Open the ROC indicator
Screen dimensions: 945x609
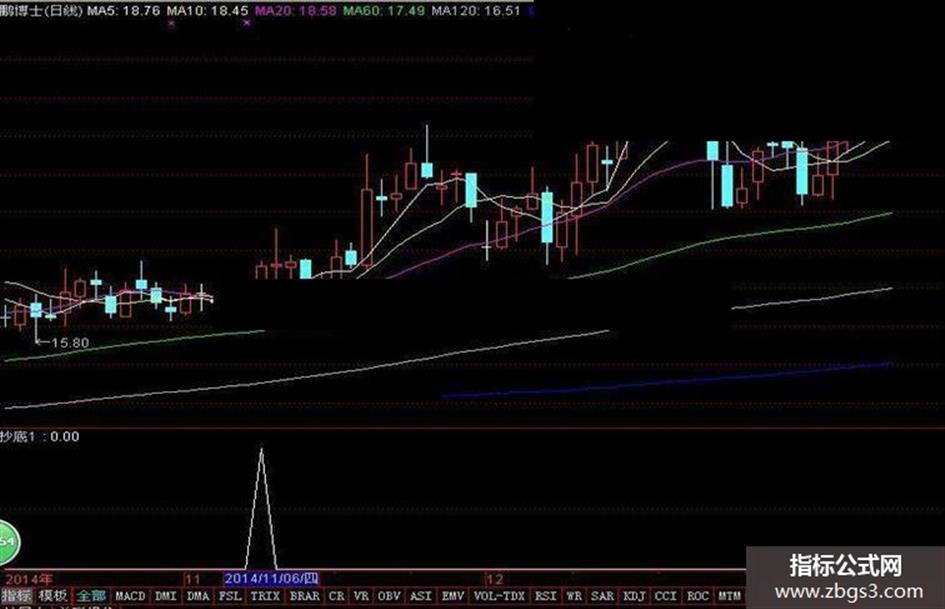(x=697, y=596)
